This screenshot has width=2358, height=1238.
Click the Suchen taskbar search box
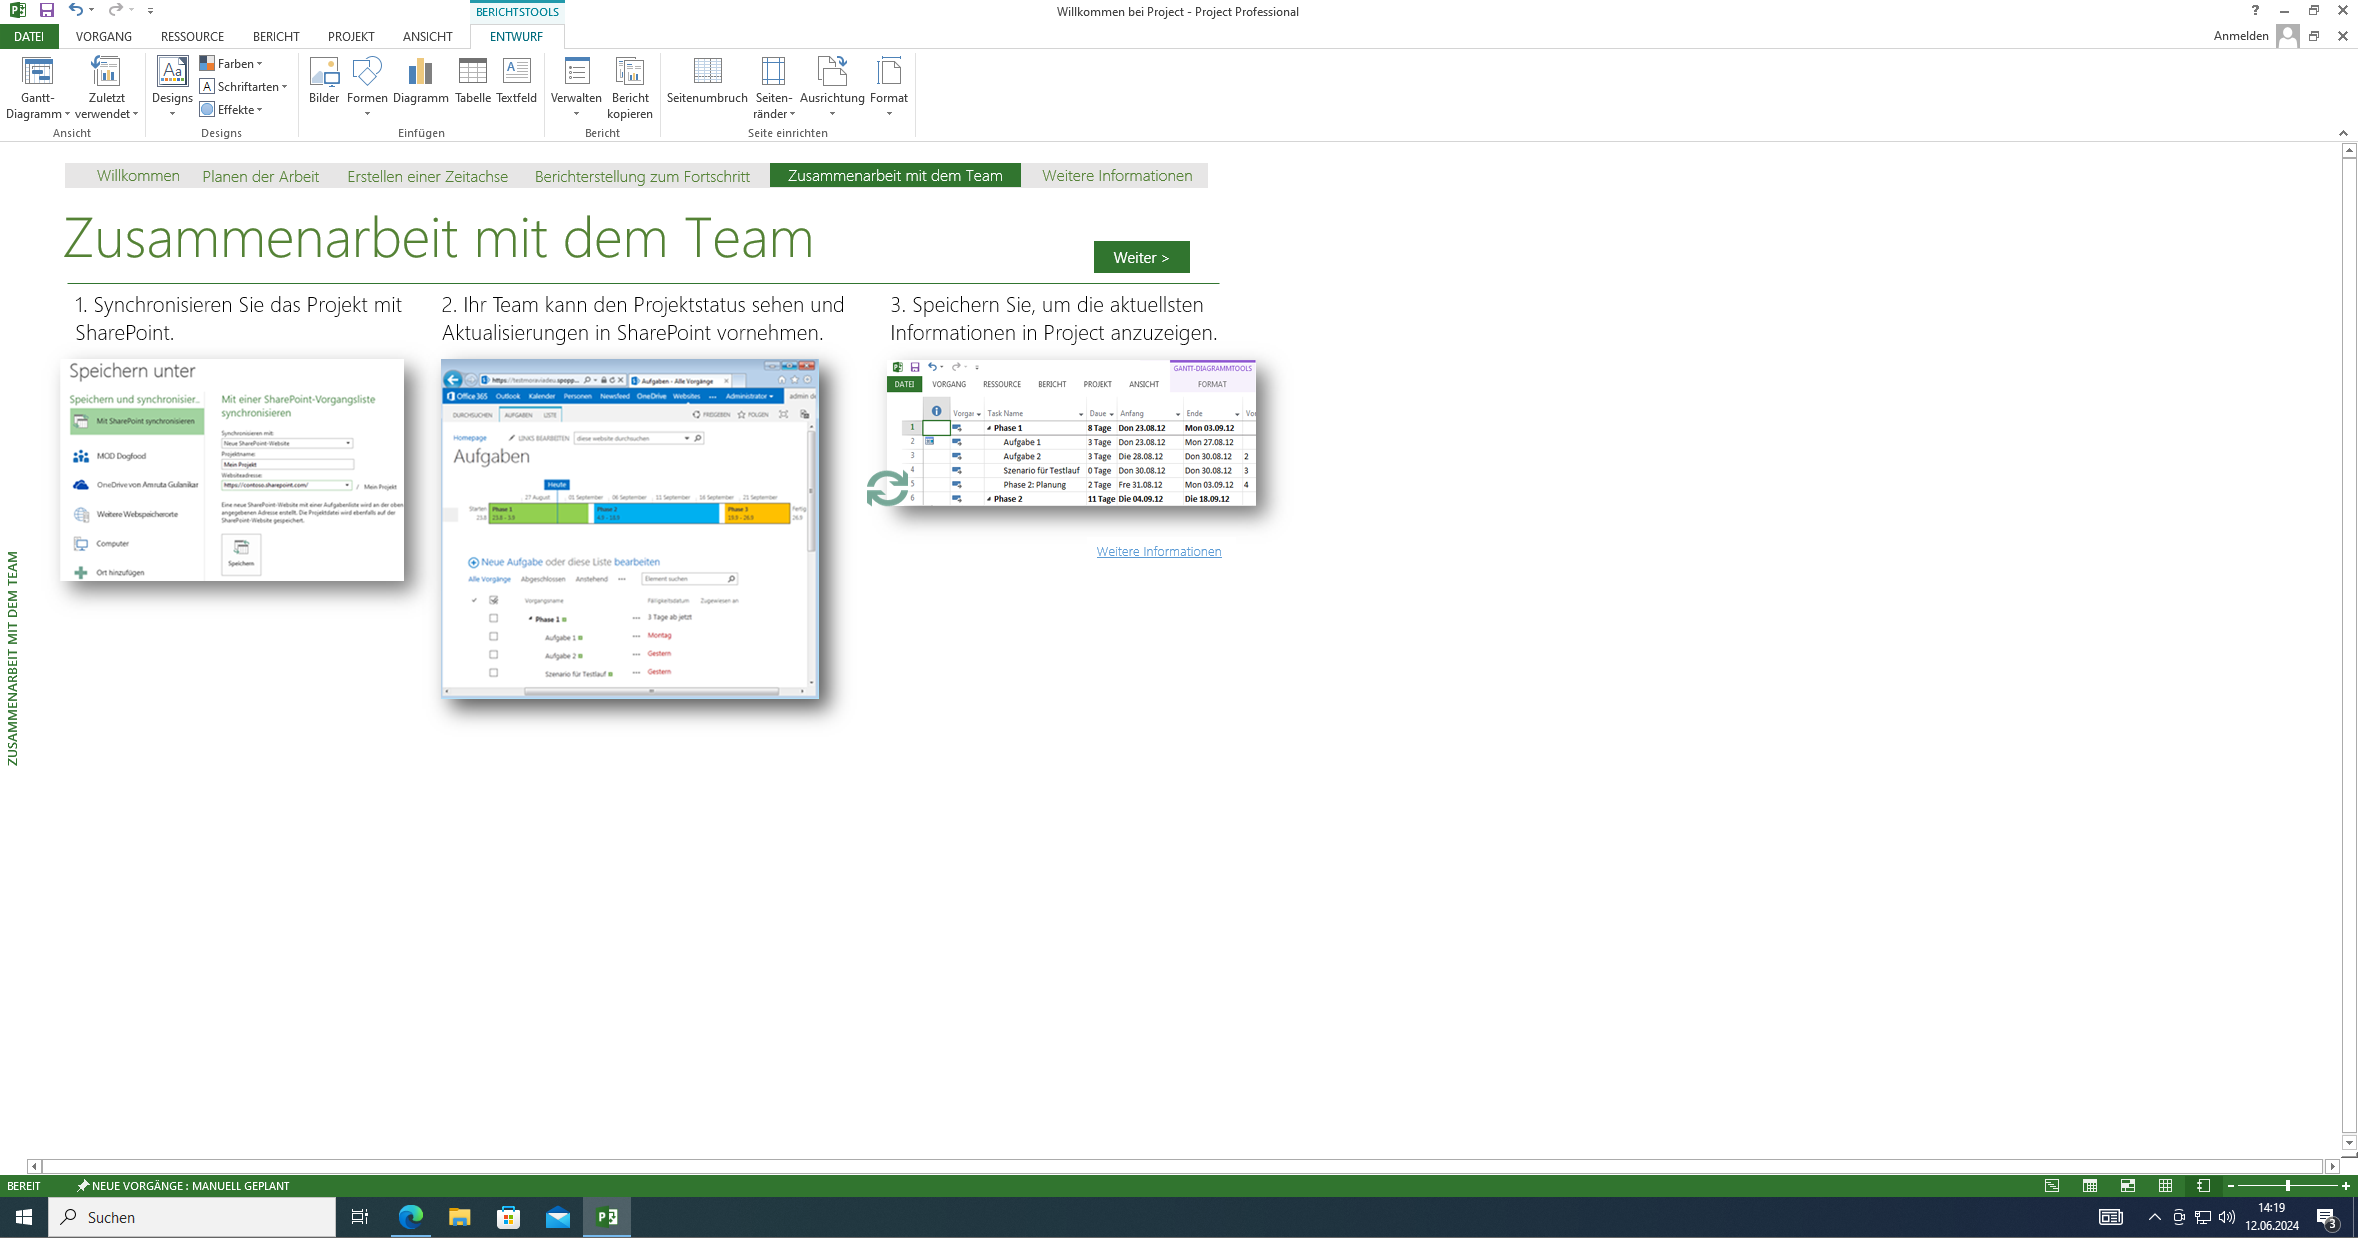click(x=192, y=1217)
